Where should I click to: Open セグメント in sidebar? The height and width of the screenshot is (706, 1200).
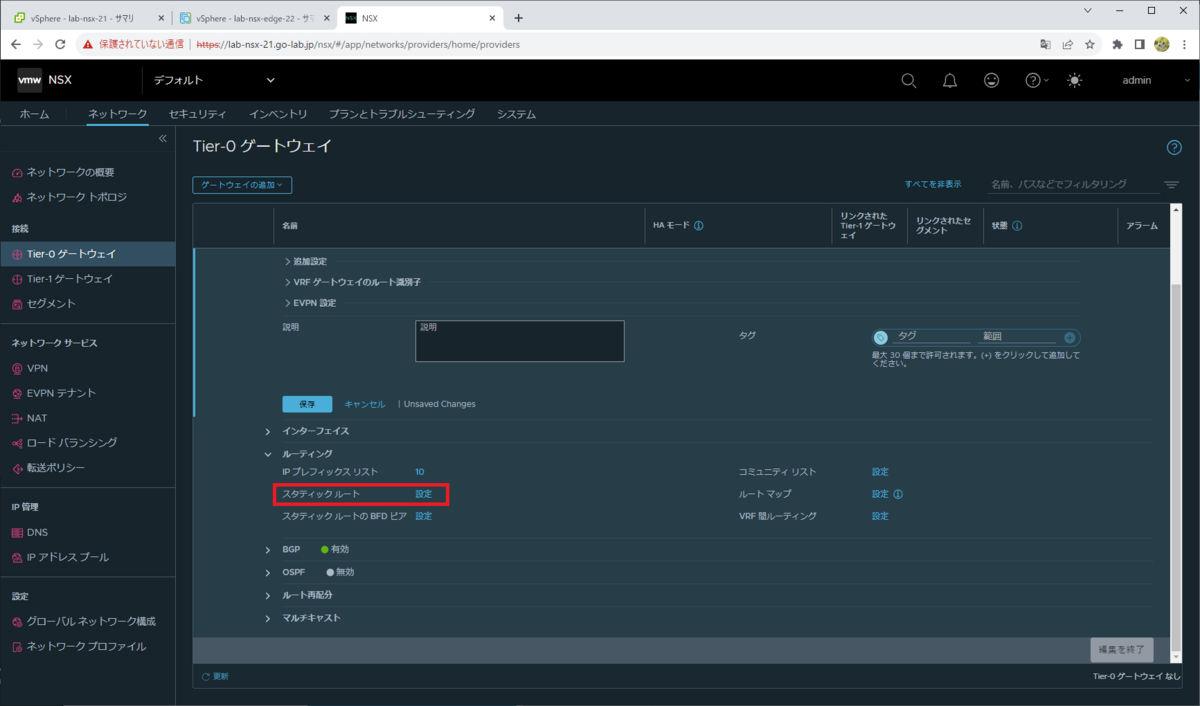[x=50, y=304]
